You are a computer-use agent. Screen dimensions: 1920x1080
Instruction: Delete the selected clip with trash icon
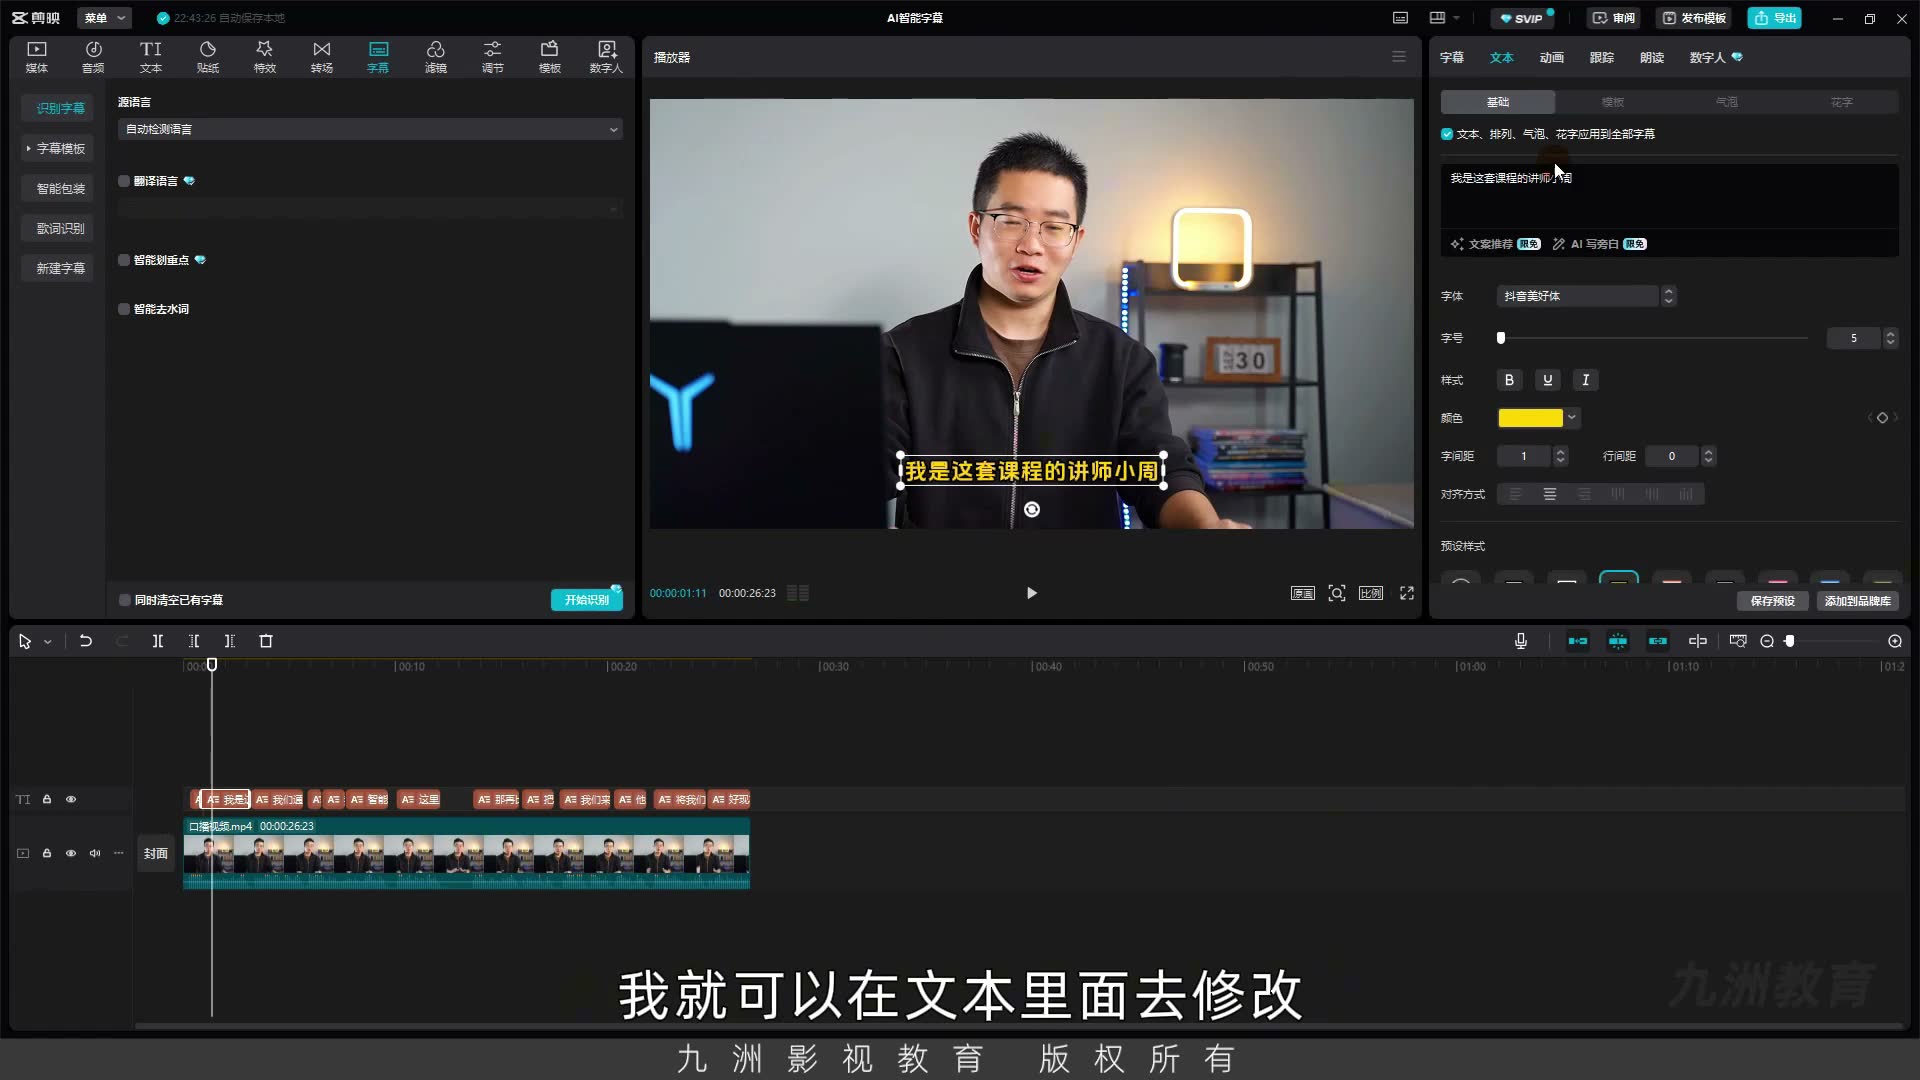pos(266,641)
